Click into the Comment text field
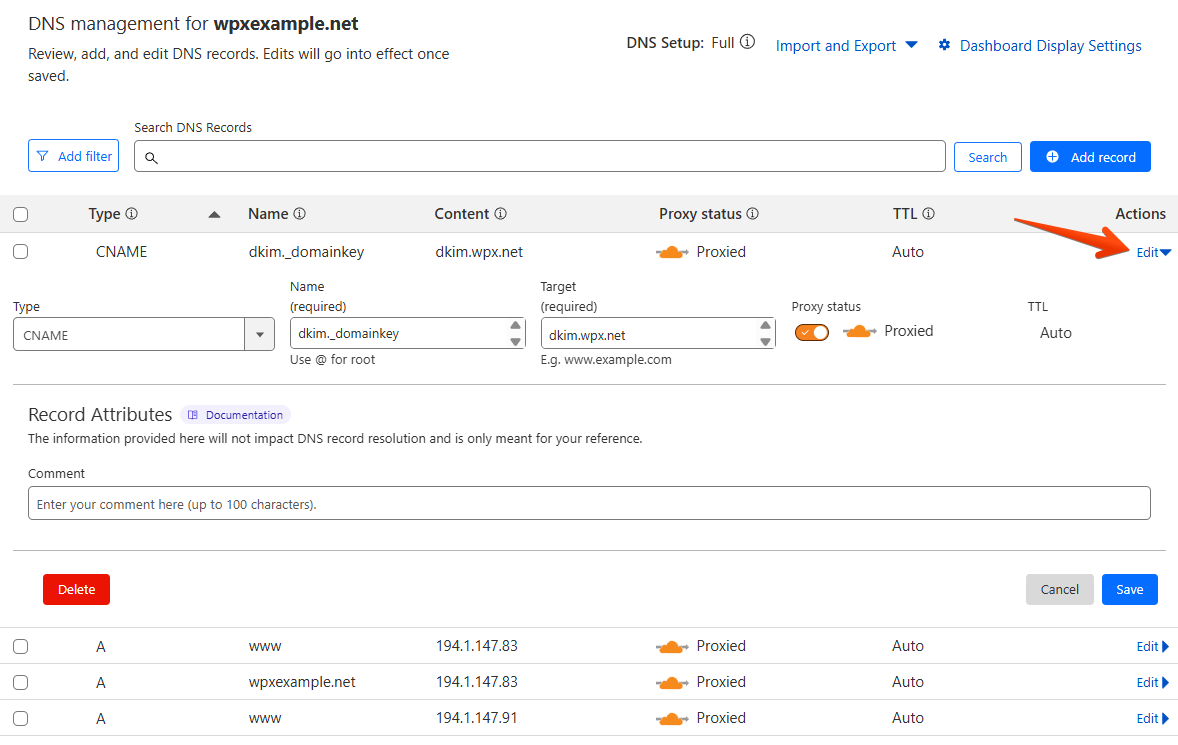 pos(589,504)
